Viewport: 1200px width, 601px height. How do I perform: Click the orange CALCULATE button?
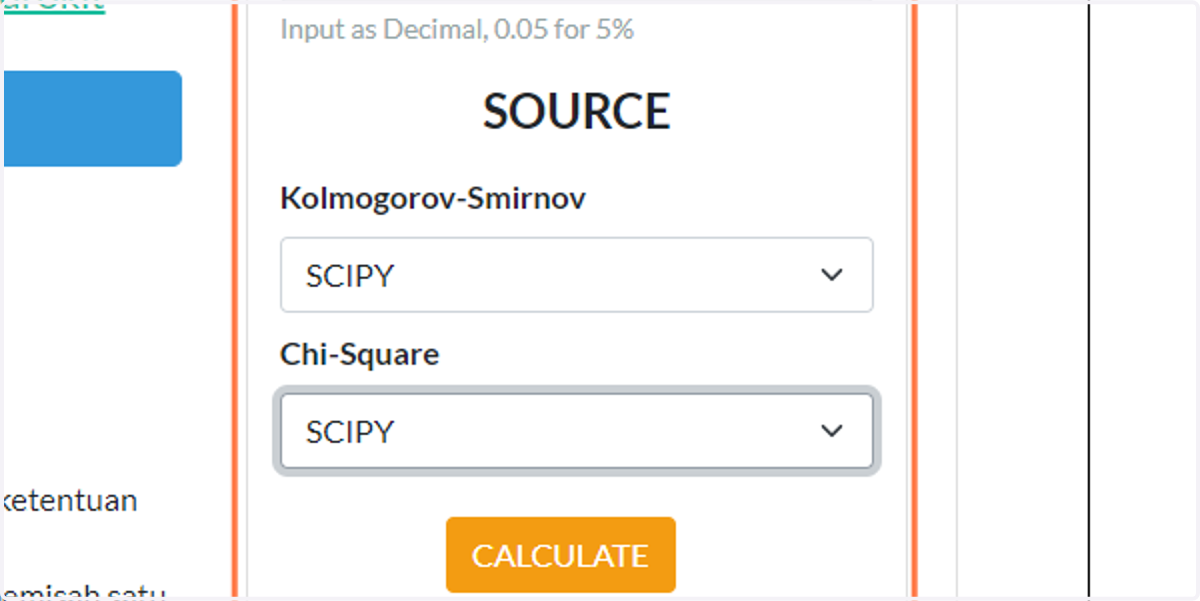coord(561,555)
